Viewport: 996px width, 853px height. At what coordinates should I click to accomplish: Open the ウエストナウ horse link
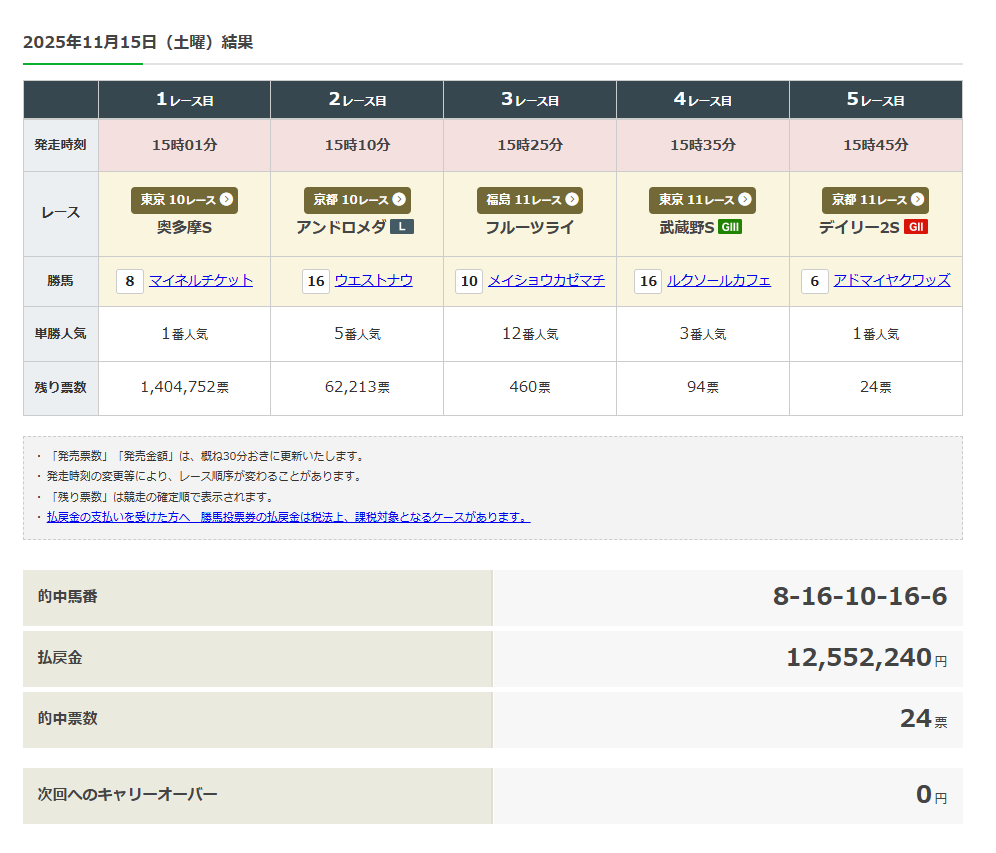[x=373, y=281]
